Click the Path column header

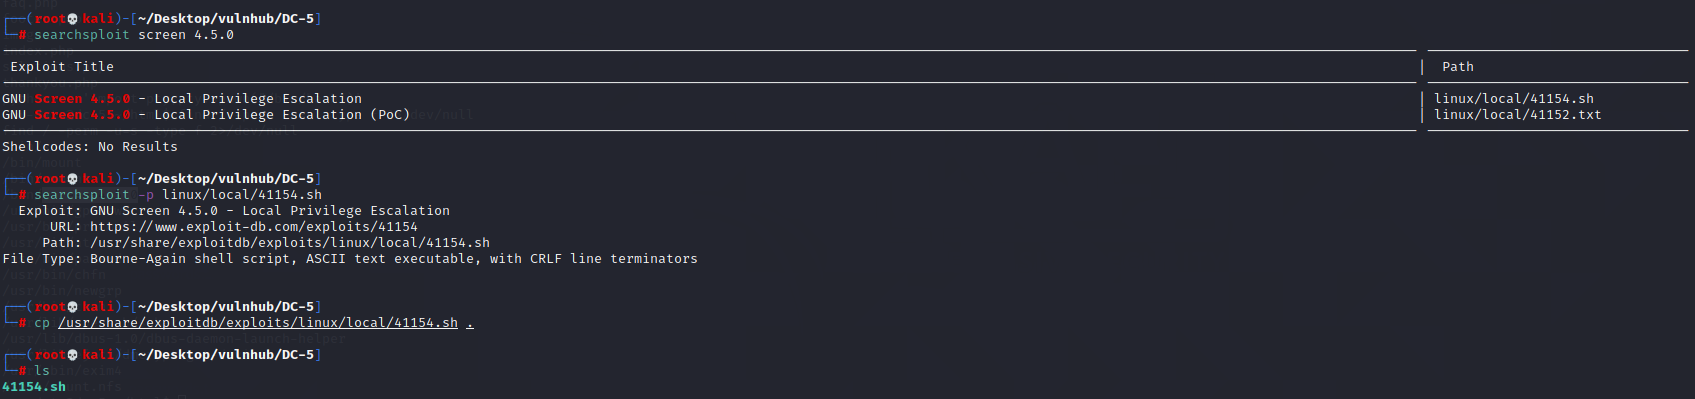coord(1458,67)
